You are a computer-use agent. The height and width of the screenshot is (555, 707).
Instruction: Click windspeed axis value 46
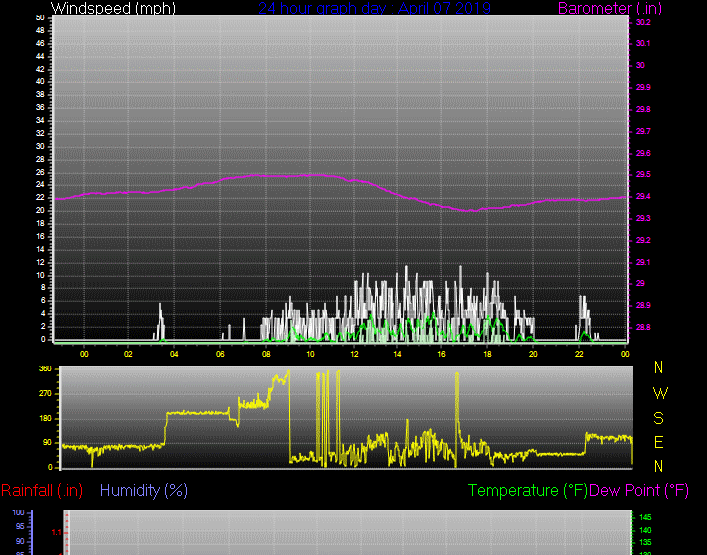(40, 43)
